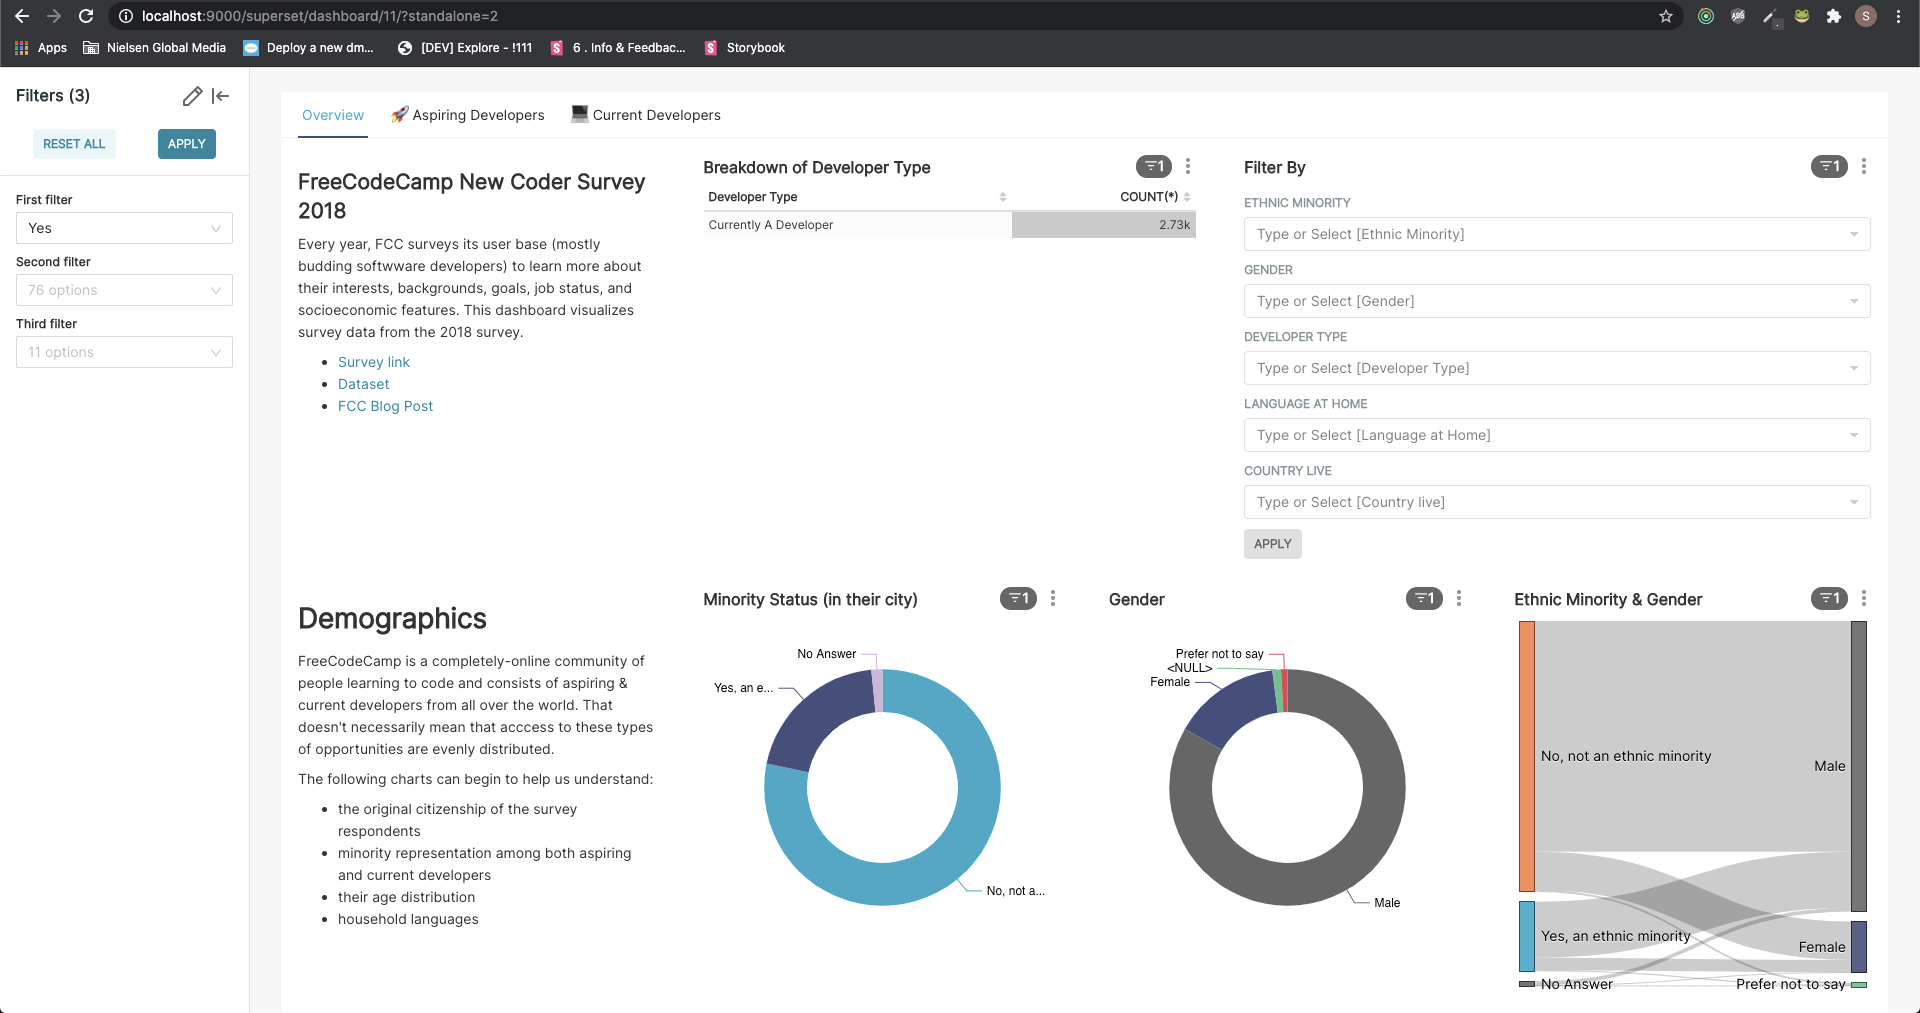Expand the Country live select box
The height and width of the screenshot is (1013, 1920).
point(1557,502)
